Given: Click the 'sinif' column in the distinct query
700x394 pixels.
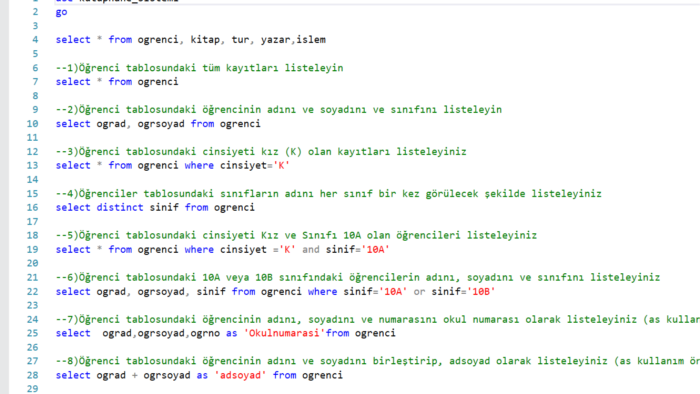Looking at the screenshot, I should [x=164, y=207].
